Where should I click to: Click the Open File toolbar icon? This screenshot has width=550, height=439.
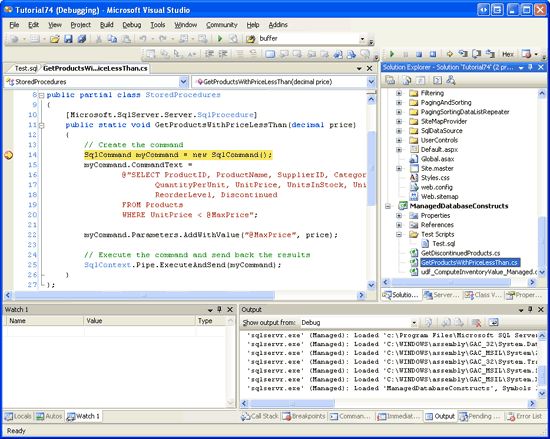coord(55,39)
